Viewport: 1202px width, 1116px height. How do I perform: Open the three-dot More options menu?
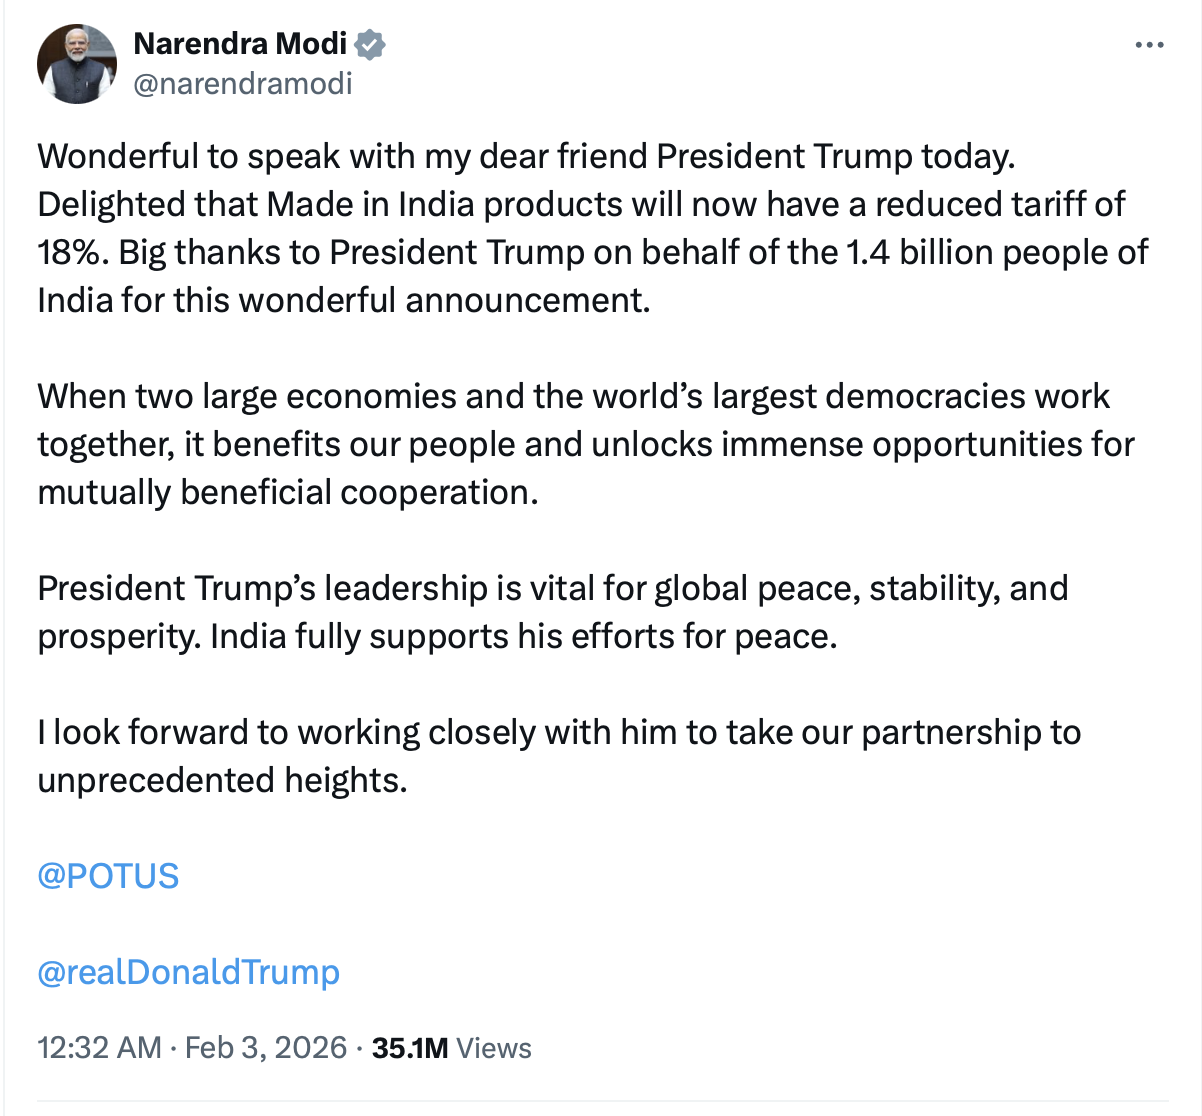click(1150, 46)
